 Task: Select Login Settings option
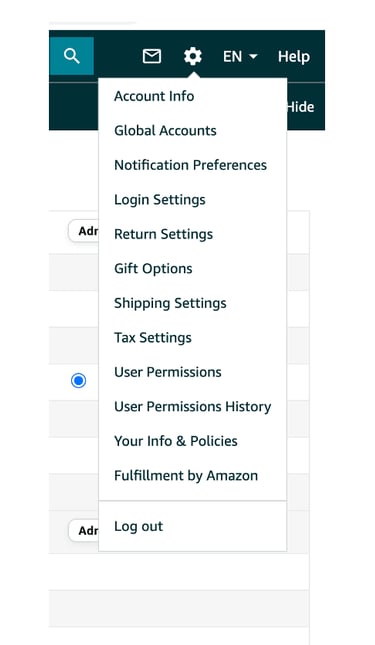click(x=160, y=200)
